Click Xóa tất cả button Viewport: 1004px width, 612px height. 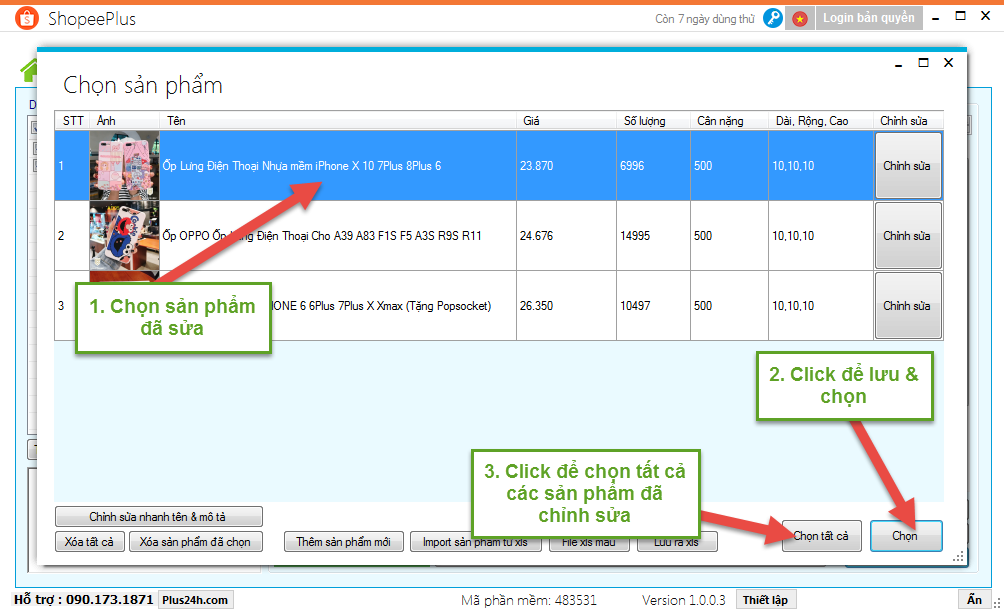tap(90, 542)
